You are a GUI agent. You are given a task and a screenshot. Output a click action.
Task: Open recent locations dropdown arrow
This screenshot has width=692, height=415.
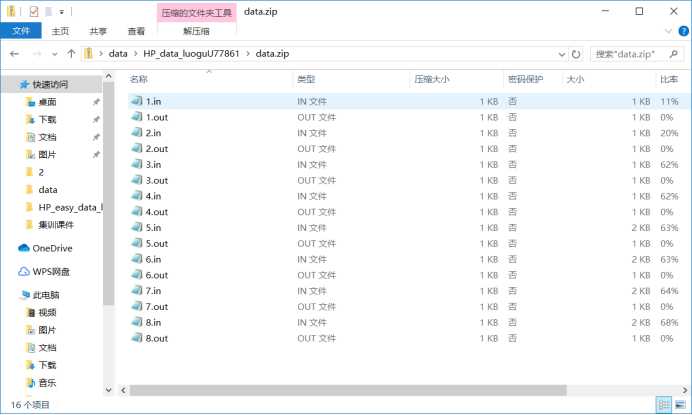55,54
